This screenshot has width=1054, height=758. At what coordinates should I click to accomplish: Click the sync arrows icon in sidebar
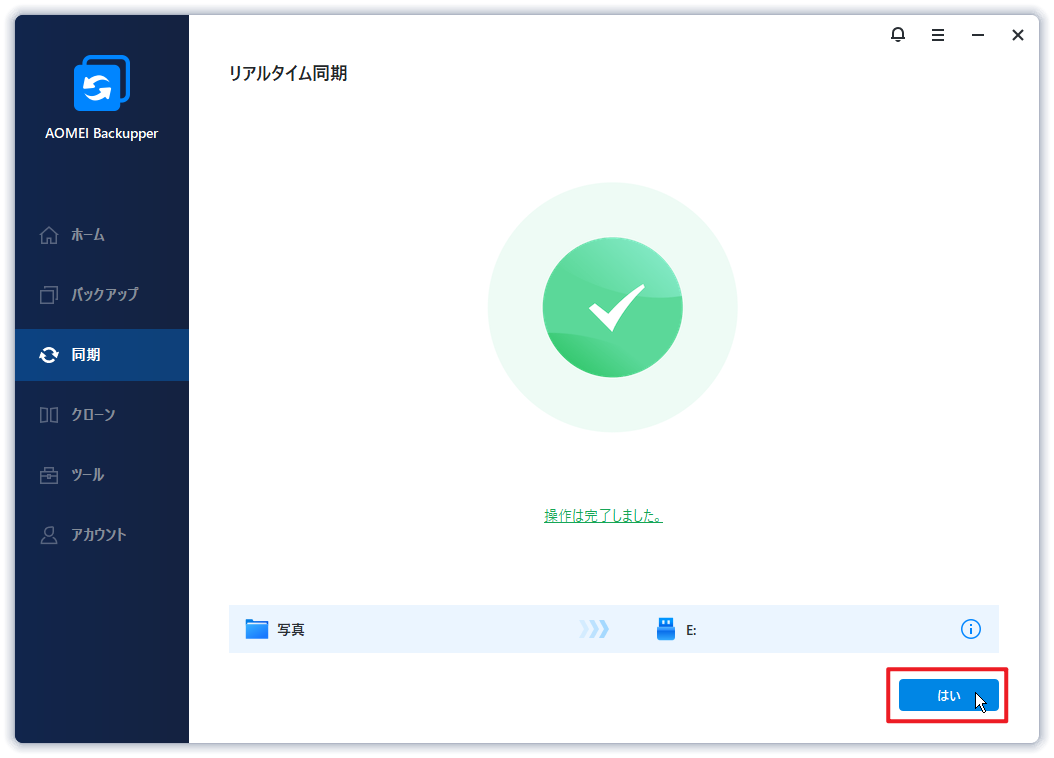(48, 355)
